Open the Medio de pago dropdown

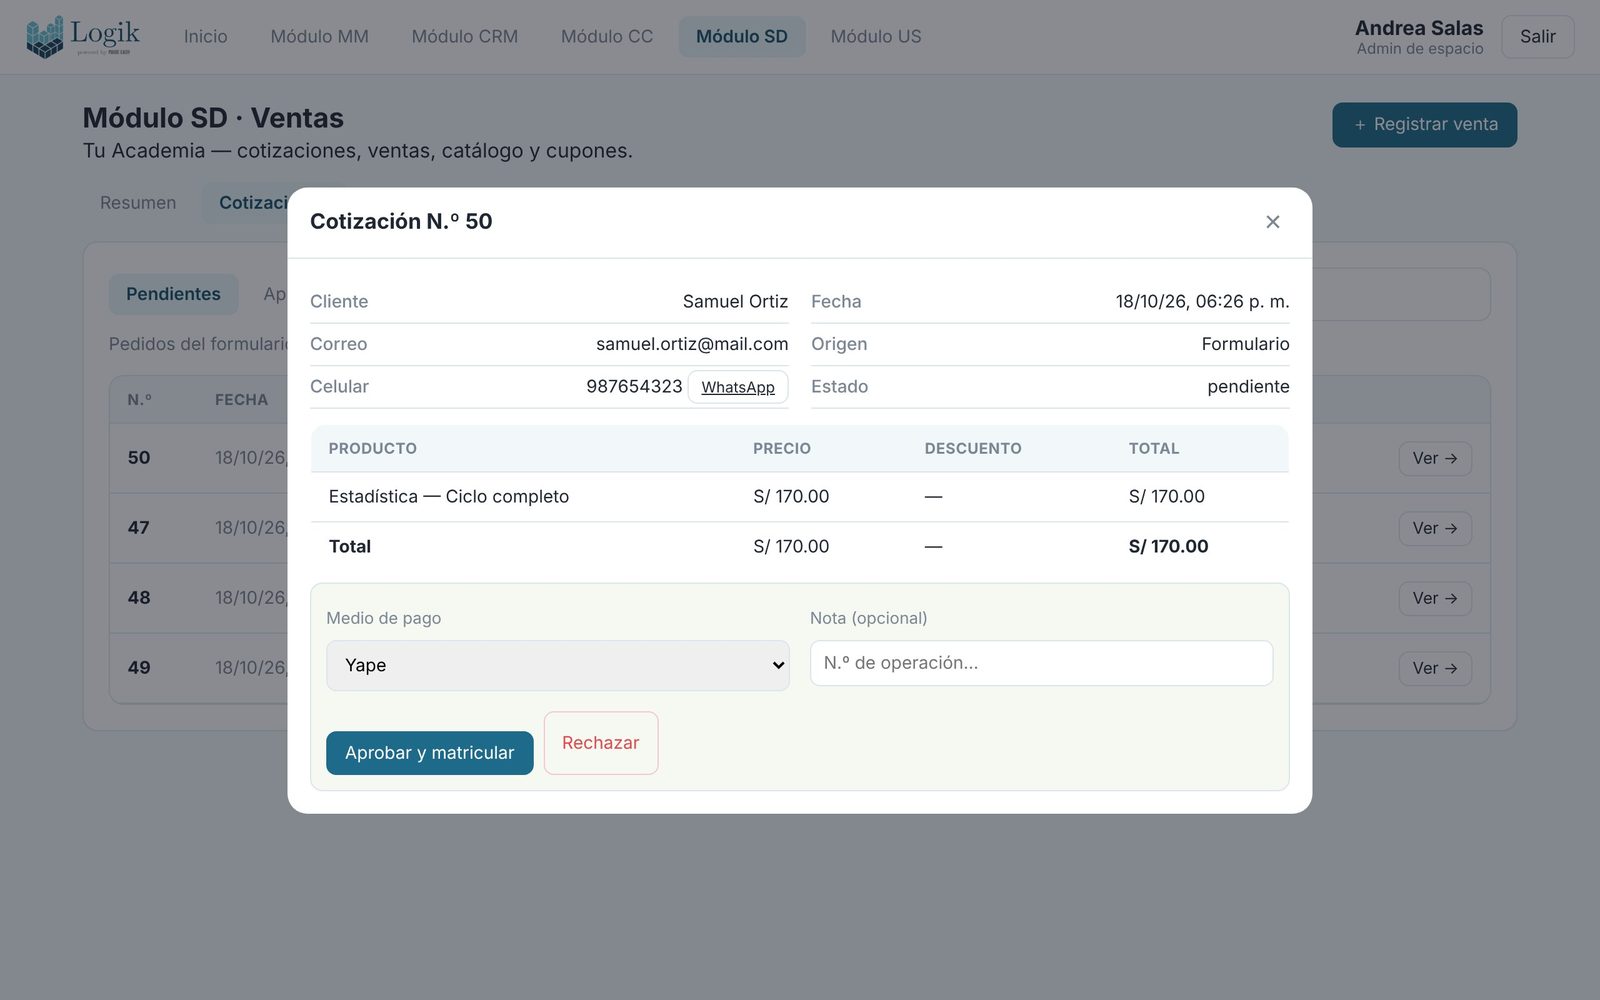558,666
